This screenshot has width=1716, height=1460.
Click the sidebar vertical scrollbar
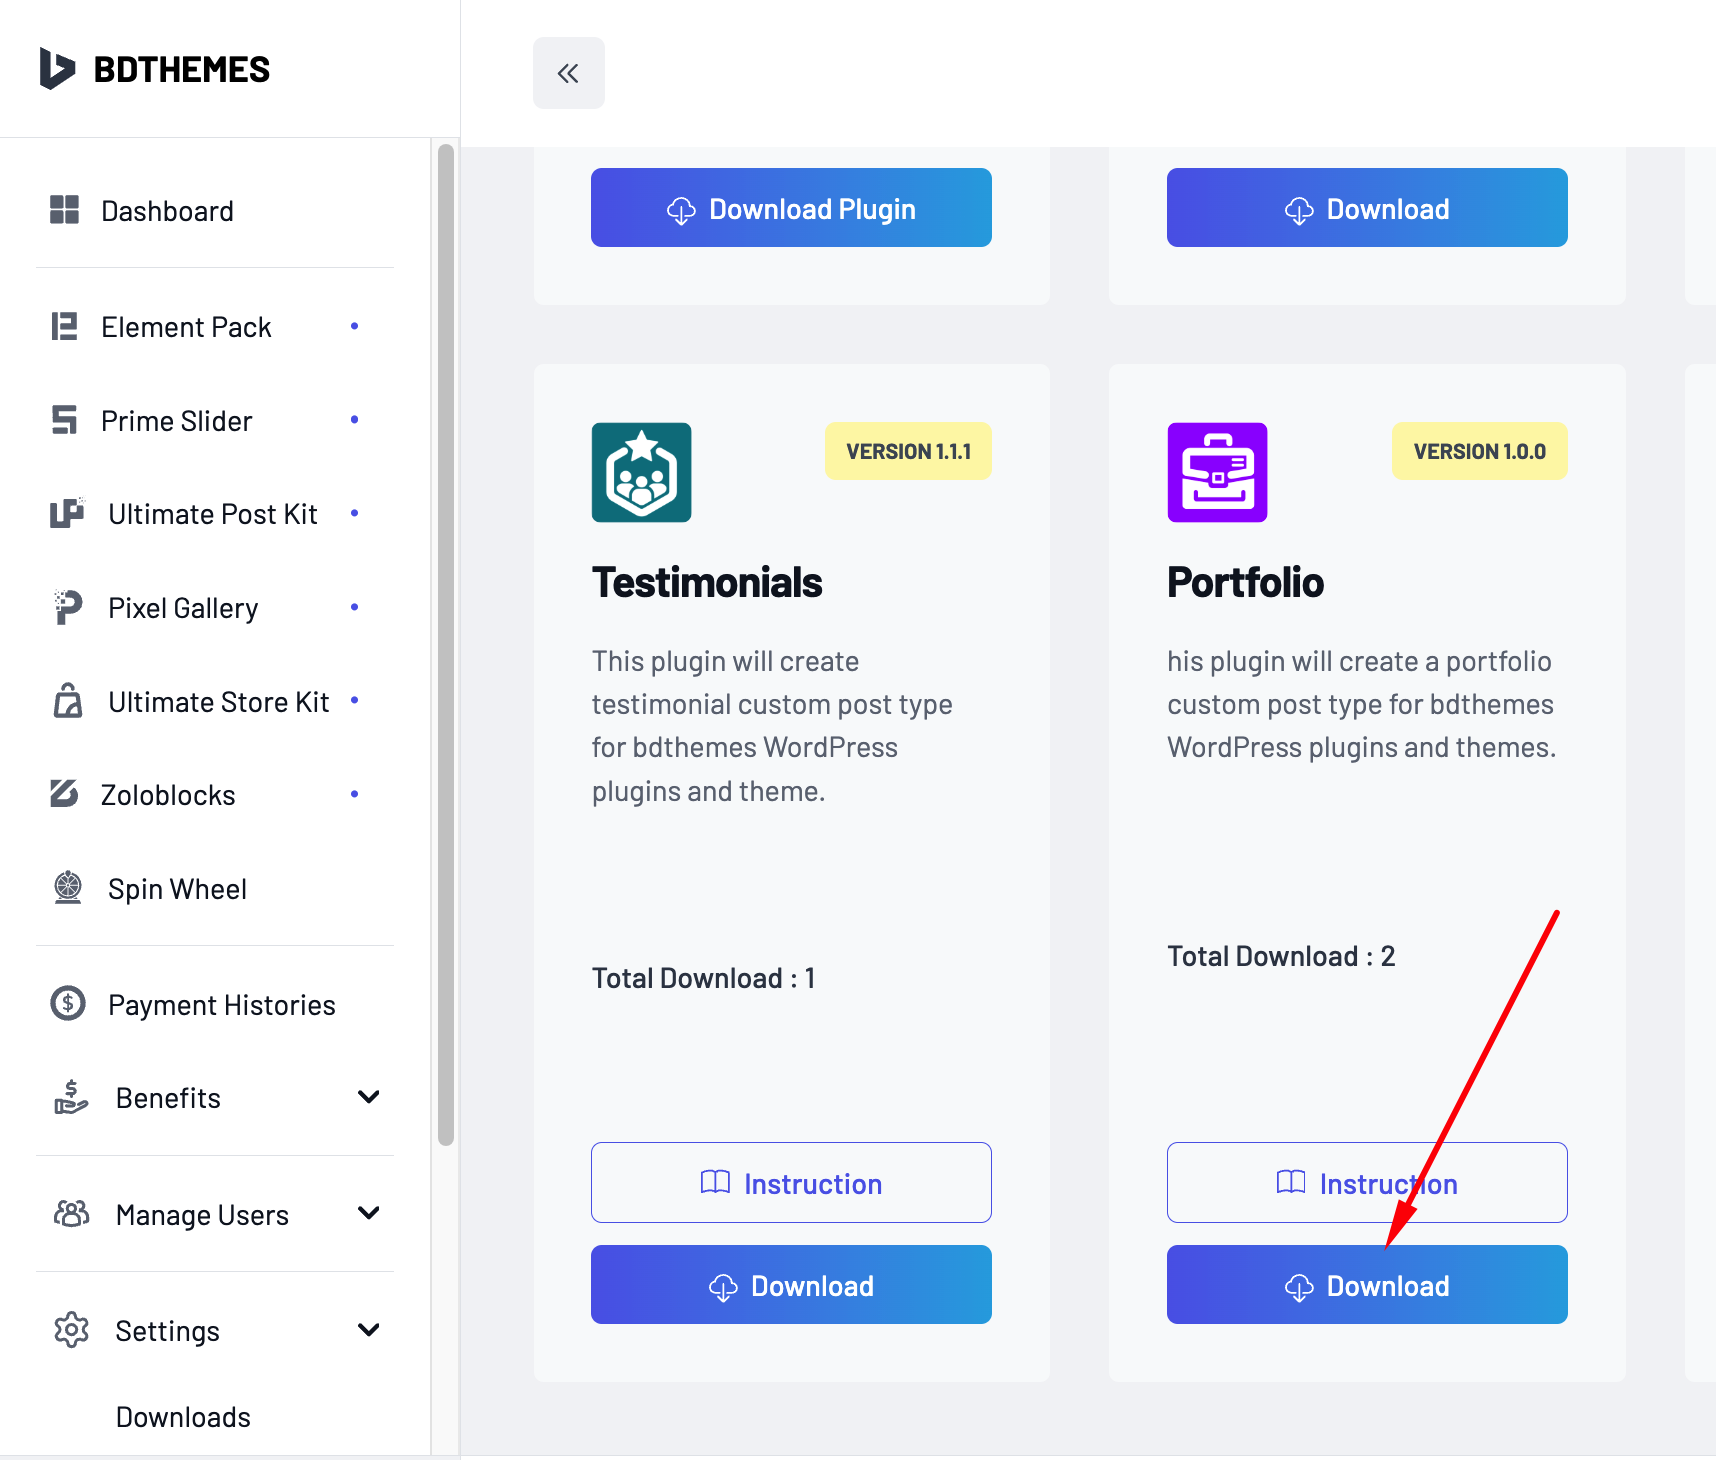coord(446,645)
